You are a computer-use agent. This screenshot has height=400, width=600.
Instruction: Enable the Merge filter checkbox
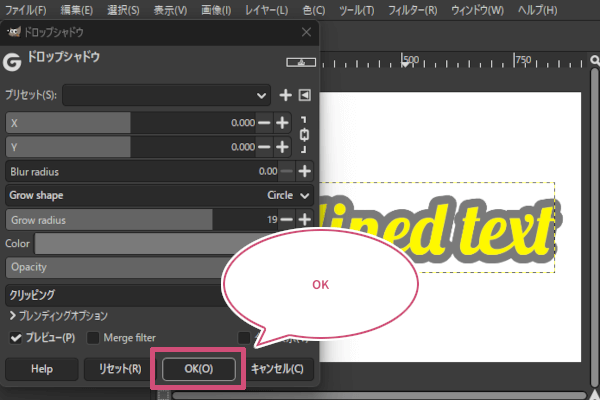click(x=95, y=338)
